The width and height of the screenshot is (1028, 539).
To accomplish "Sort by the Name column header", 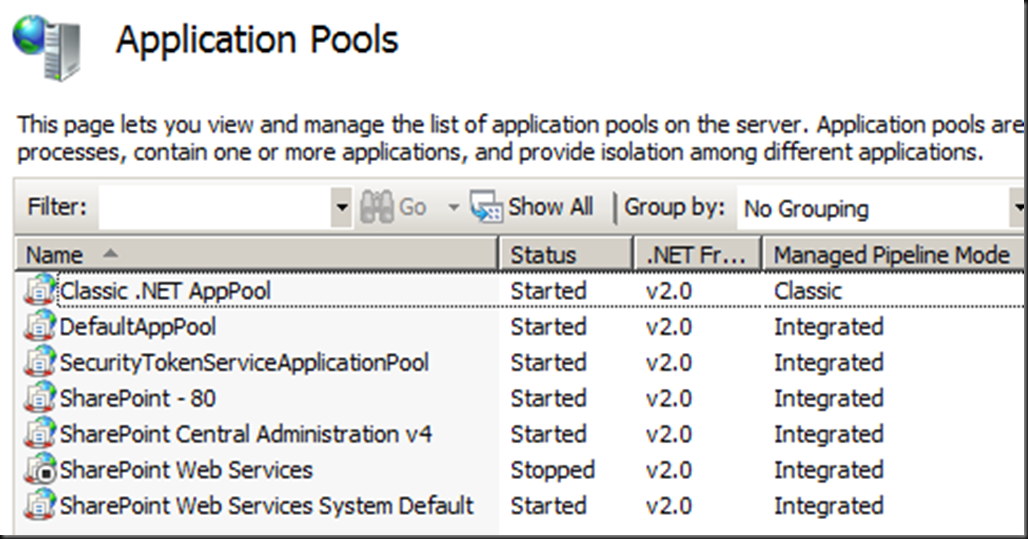I will [256, 254].
